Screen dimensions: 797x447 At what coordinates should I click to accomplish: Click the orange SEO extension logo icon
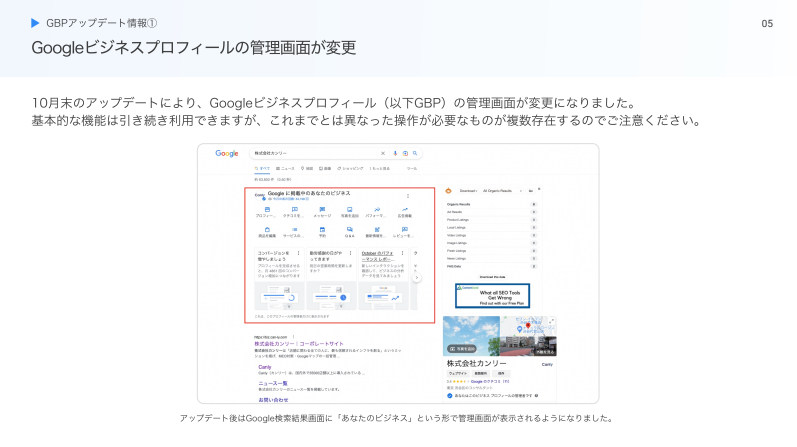coord(448,191)
